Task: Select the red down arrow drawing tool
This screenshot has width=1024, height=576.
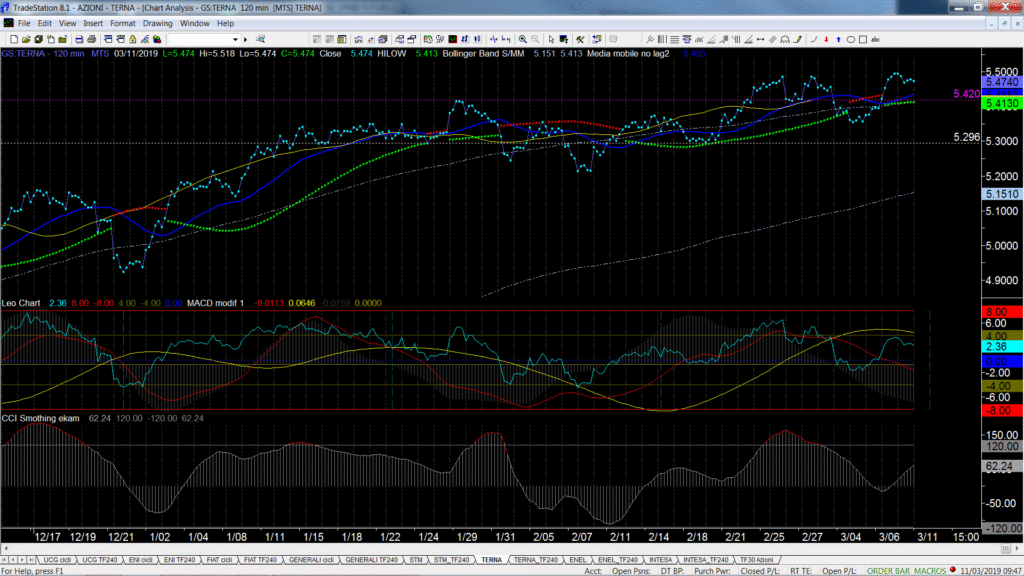Action: 826,40
